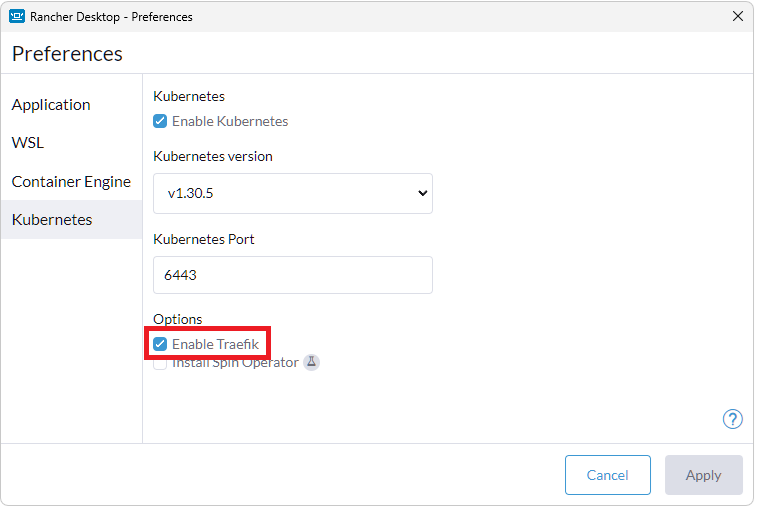Check the Install Spin Operator checkbox
Screen dimensions: 757x510
(x=160, y=363)
